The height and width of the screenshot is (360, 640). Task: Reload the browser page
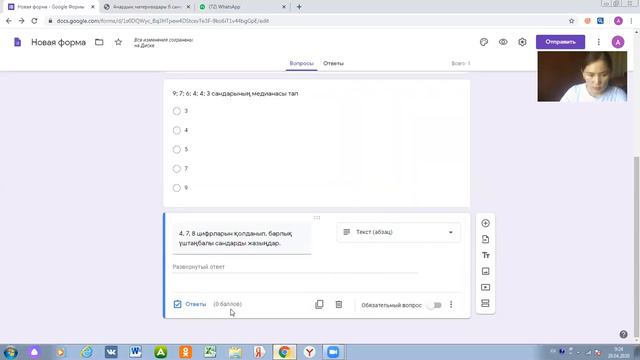pyautogui.click(x=34, y=21)
